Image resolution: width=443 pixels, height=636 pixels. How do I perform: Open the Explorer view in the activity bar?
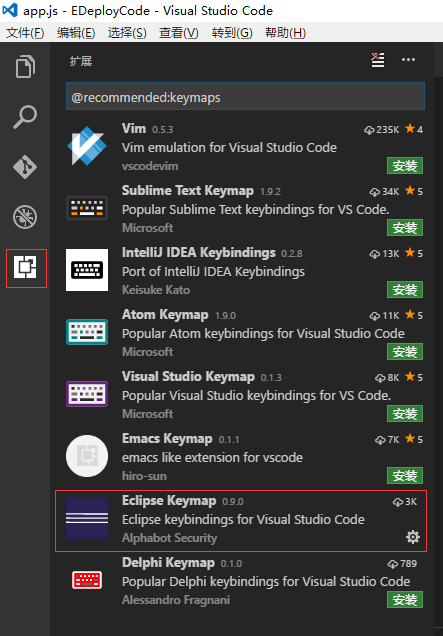click(x=25, y=67)
